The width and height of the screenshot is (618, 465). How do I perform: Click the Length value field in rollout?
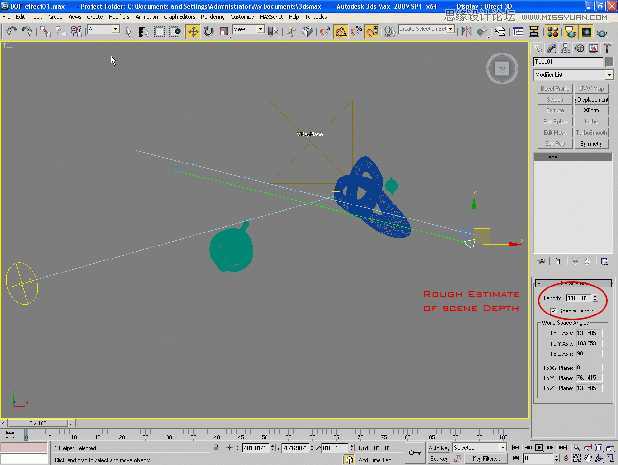click(x=579, y=298)
